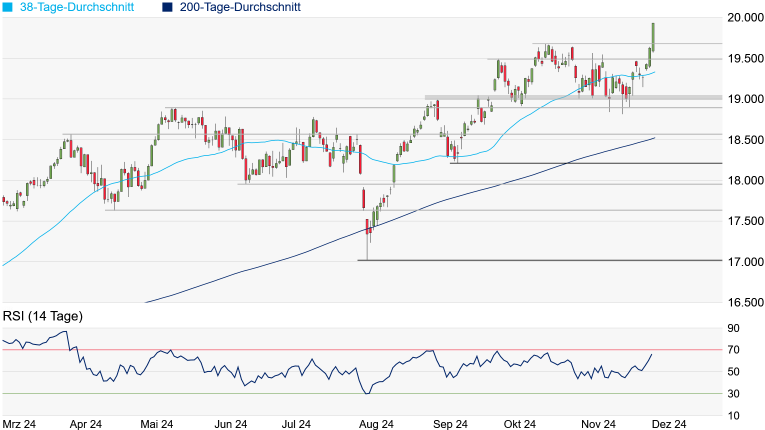The width and height of the screenshot is (765, 430).
Task: Click the light blue 38-Tage-Durchschnitt legend swatch
Action: [x=7, y=7]
